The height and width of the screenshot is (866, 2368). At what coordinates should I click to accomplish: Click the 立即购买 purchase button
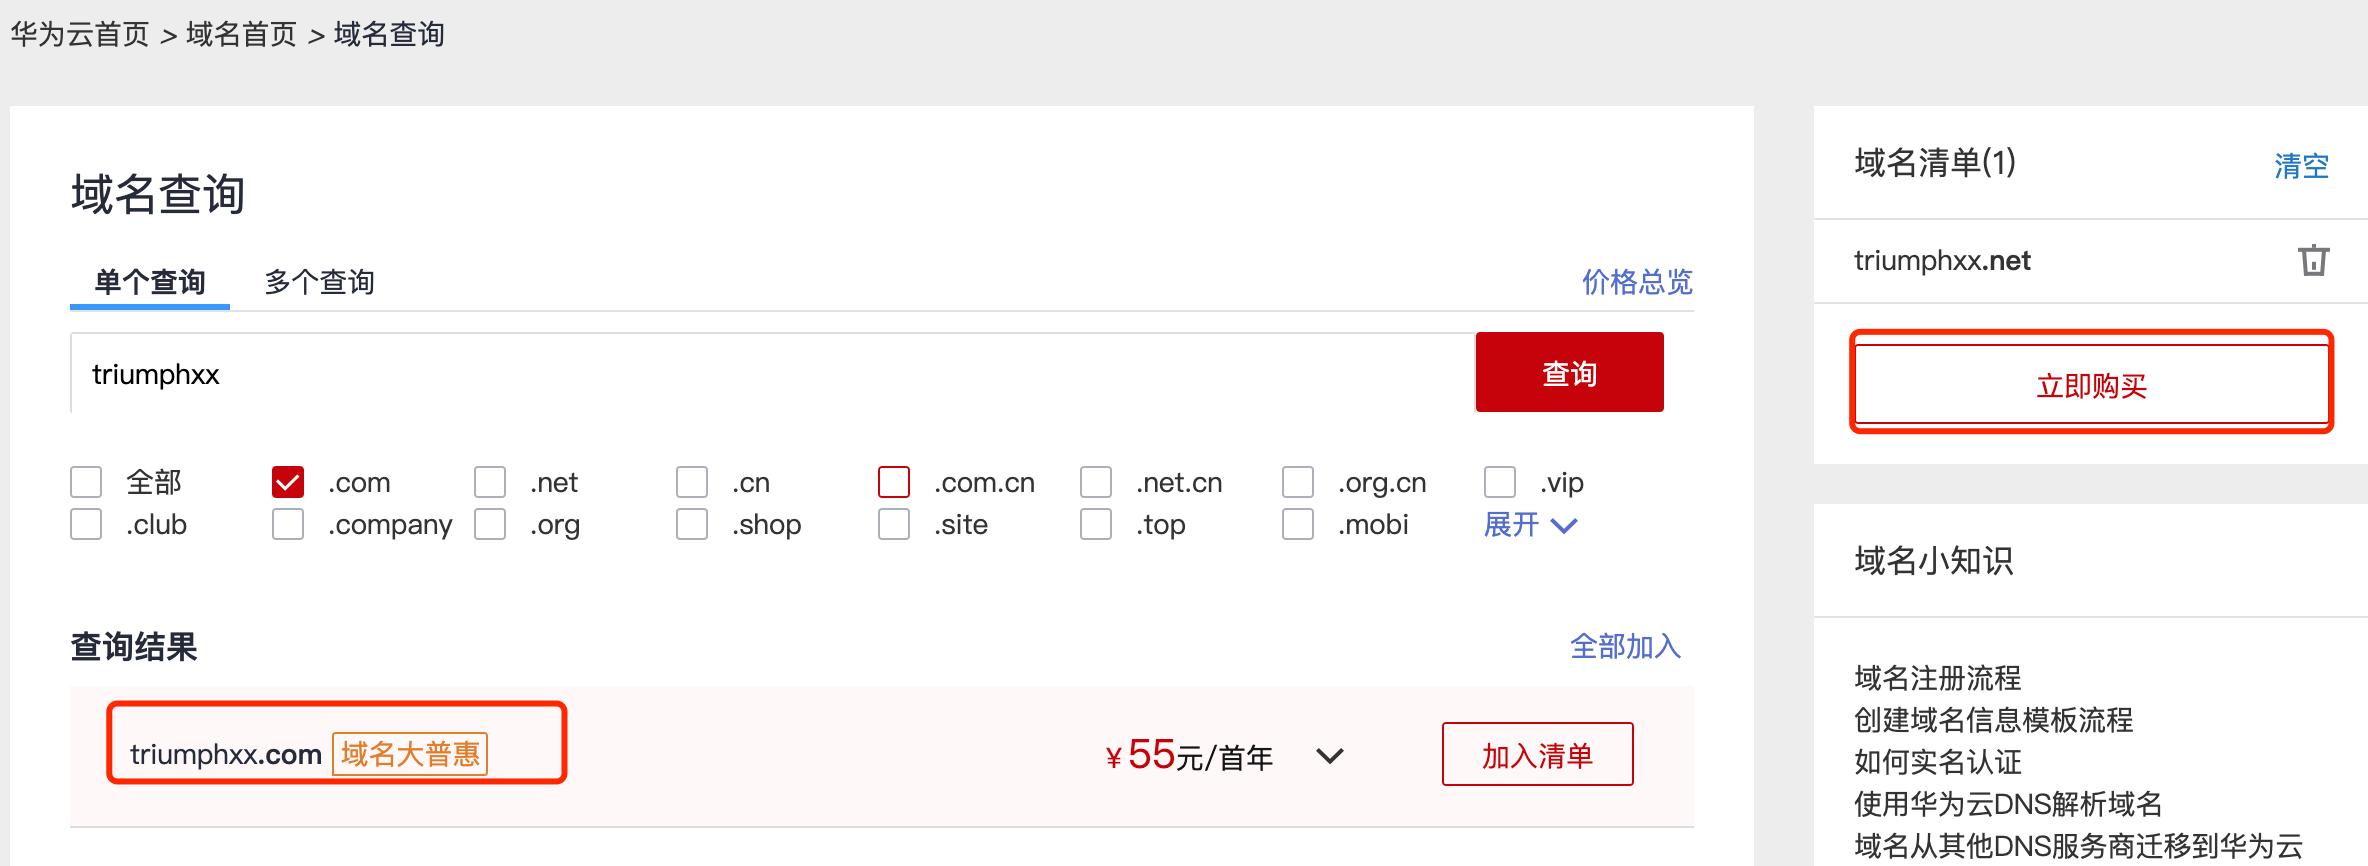coord(2090,385)
